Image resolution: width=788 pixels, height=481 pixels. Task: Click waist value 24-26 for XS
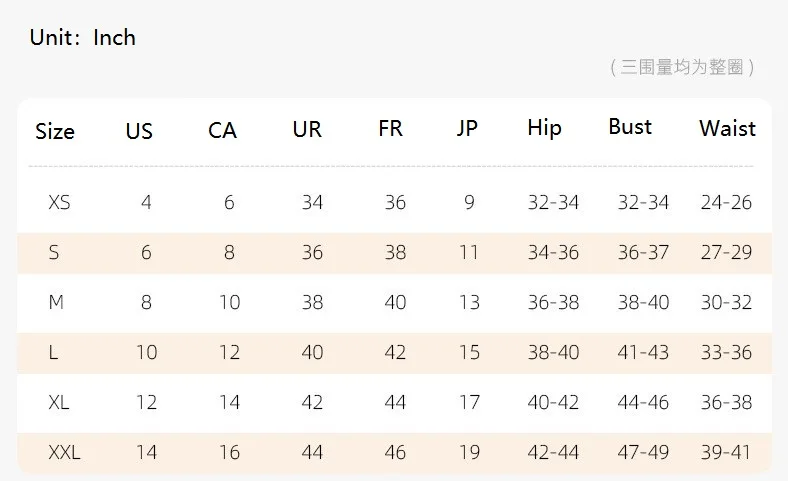tap(726, 203)
